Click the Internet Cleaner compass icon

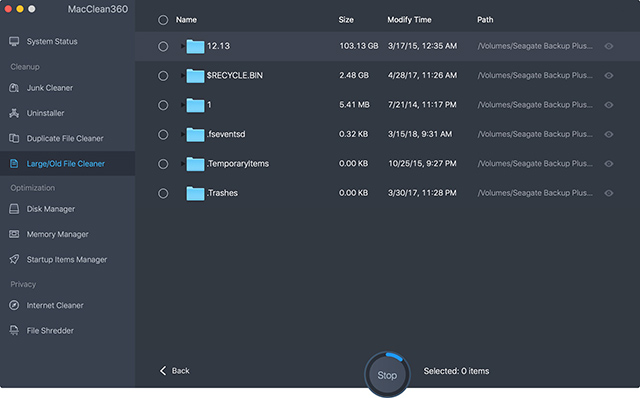click(x=14, y=305)
